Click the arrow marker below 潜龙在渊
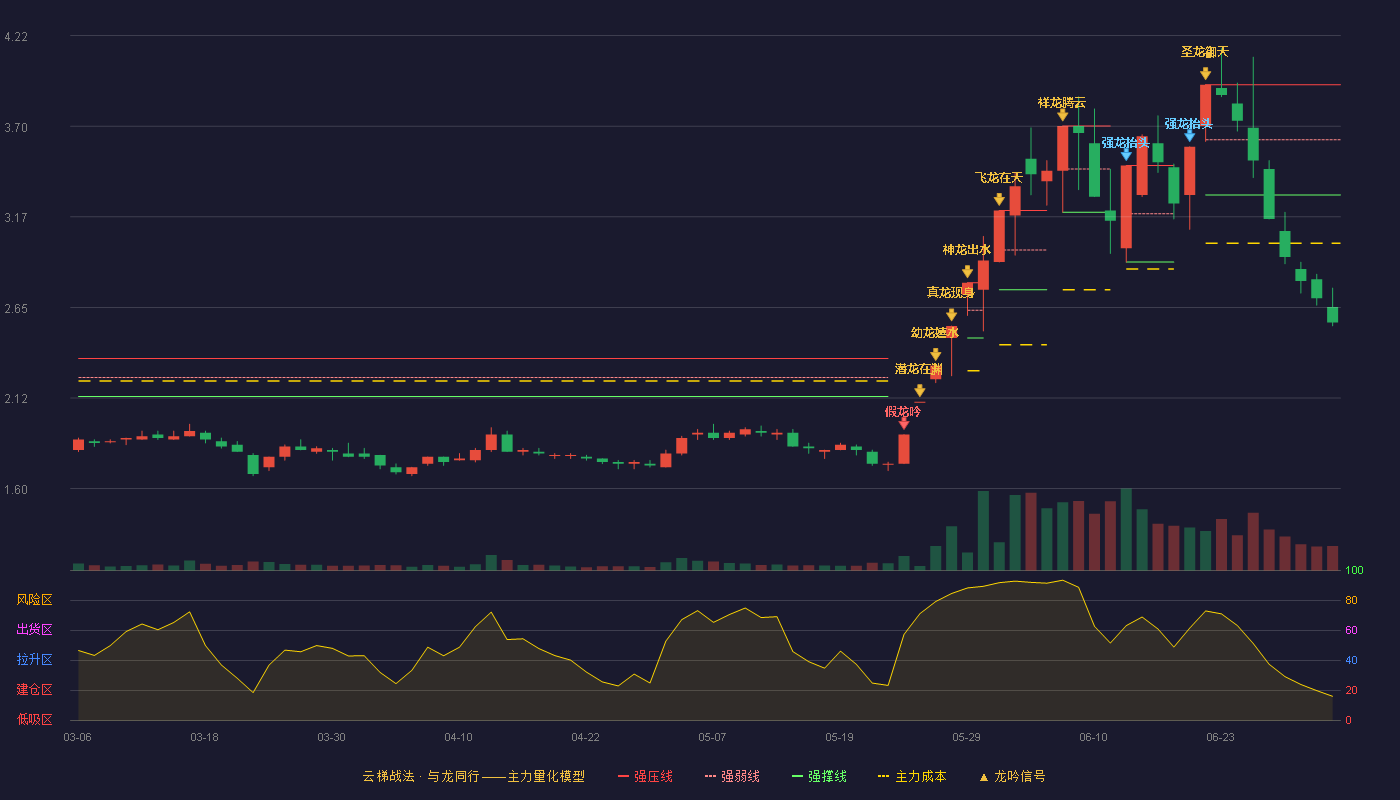The height and width of the screenshot is (800, 1400). coord(919,390)
